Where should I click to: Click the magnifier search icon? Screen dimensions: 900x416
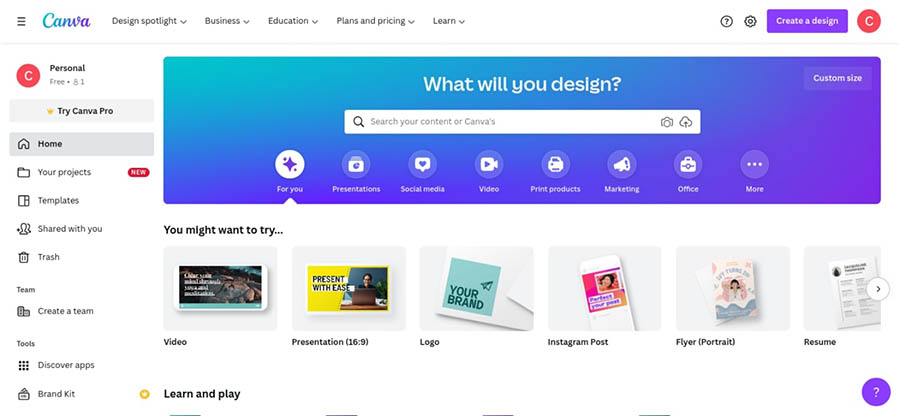point(359,122)
